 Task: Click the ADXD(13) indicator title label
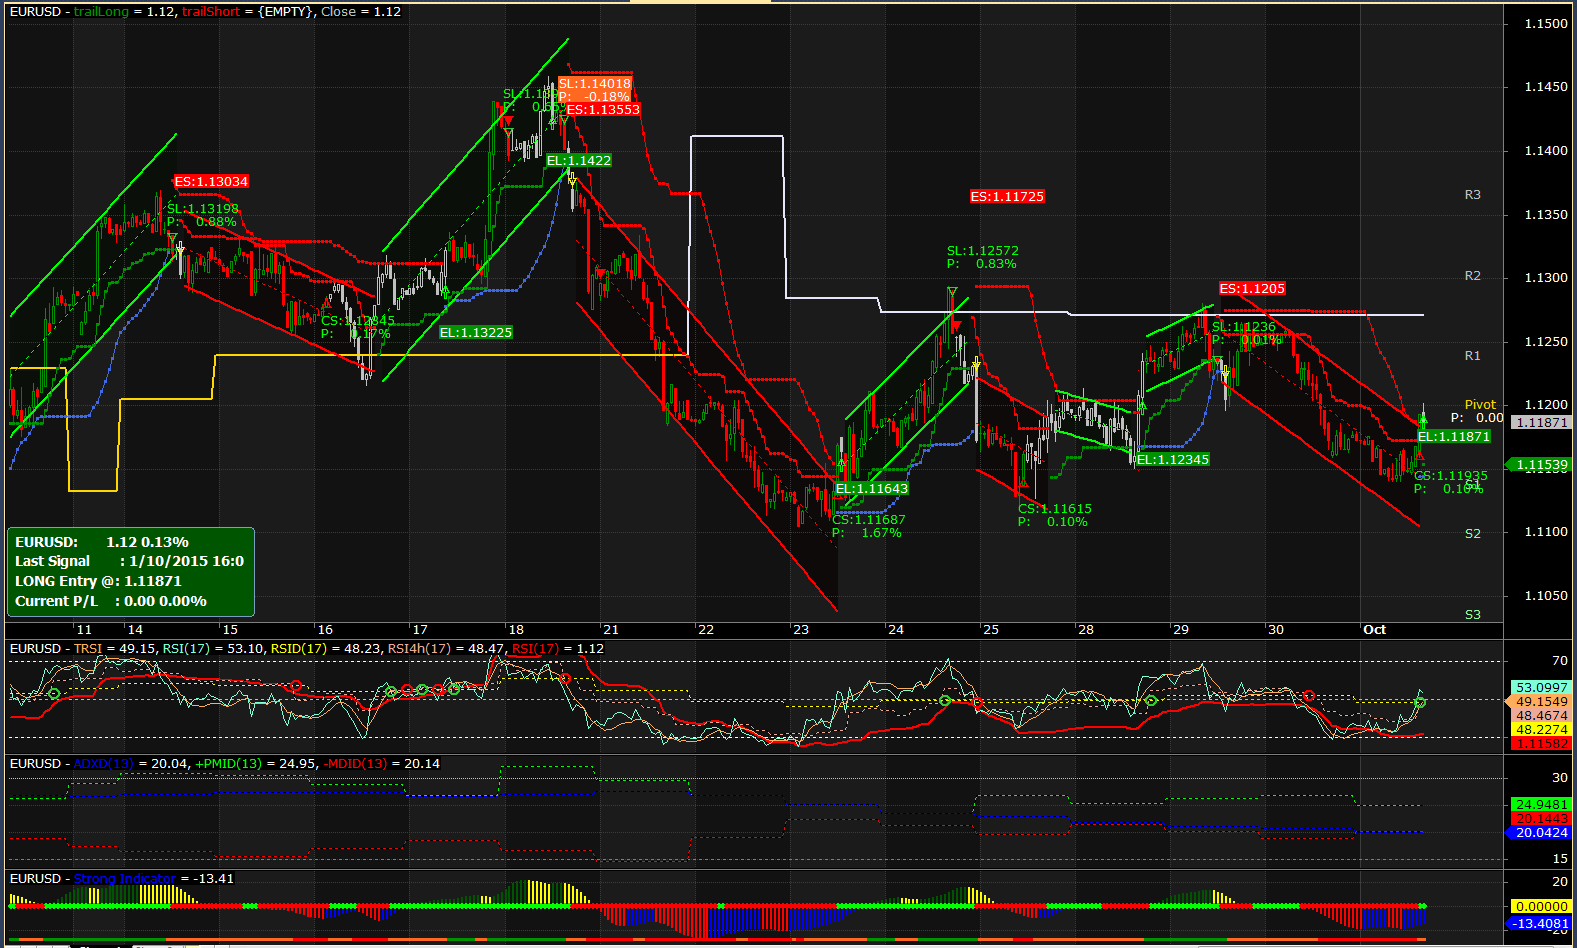pyautogui.click(x=103, y=763)
